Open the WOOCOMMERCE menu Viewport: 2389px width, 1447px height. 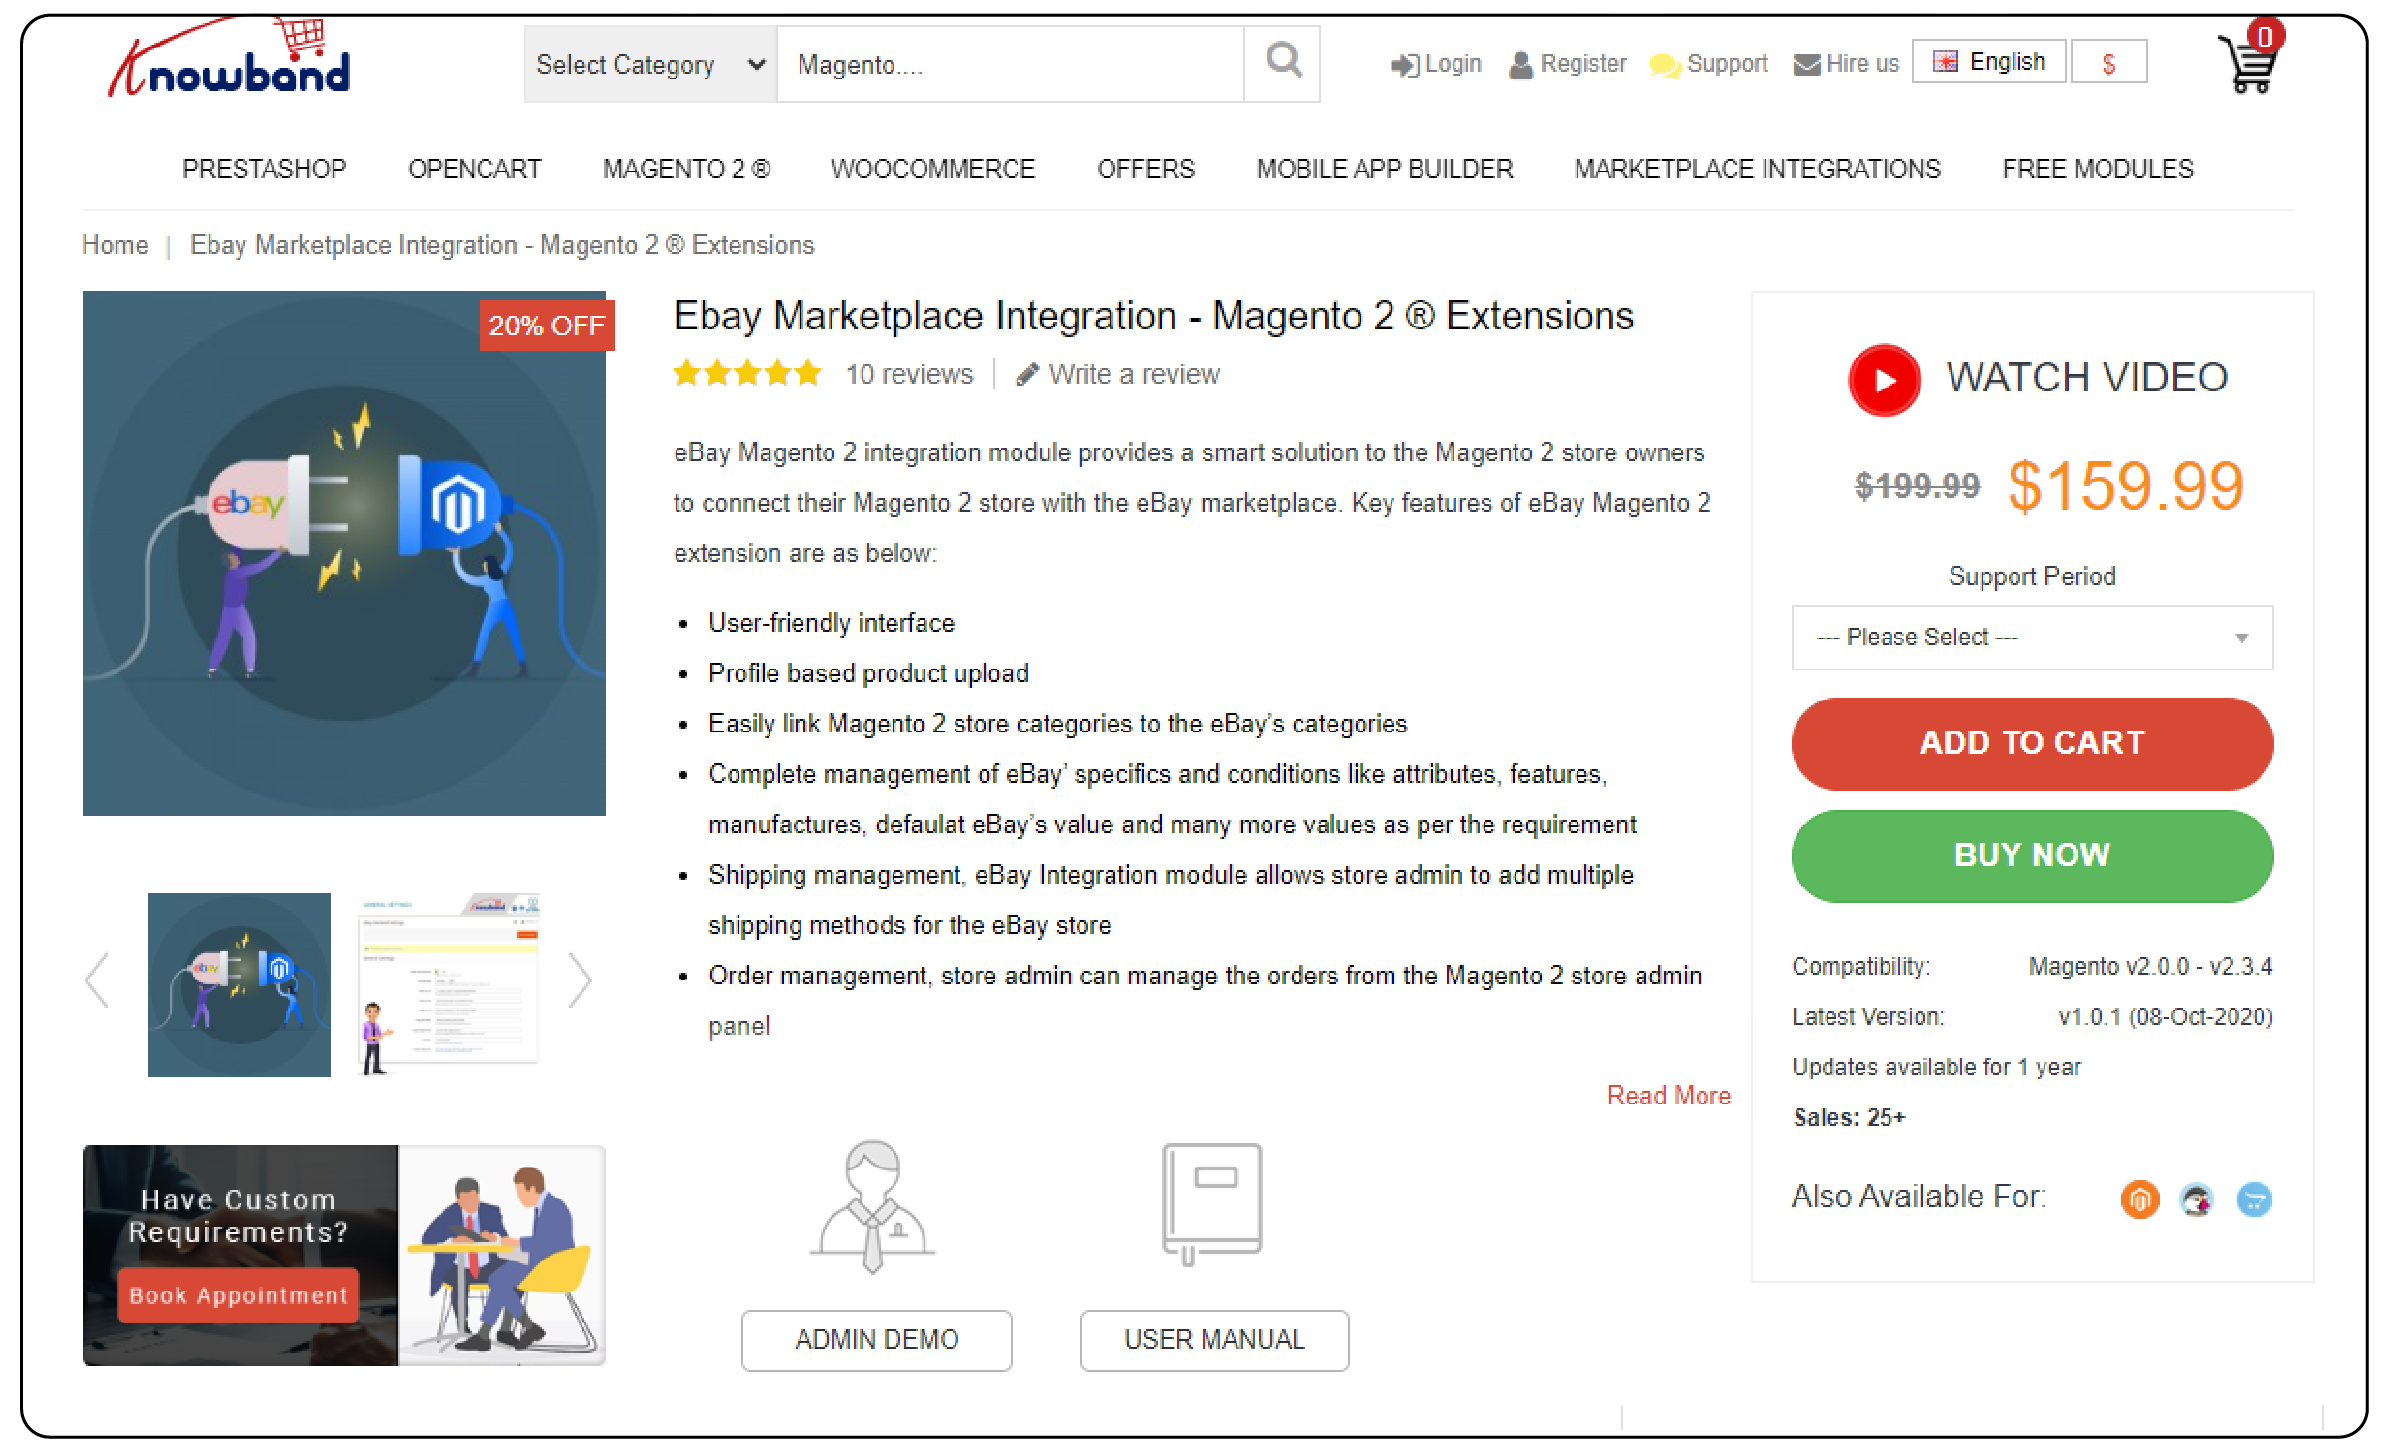[932, 169]
